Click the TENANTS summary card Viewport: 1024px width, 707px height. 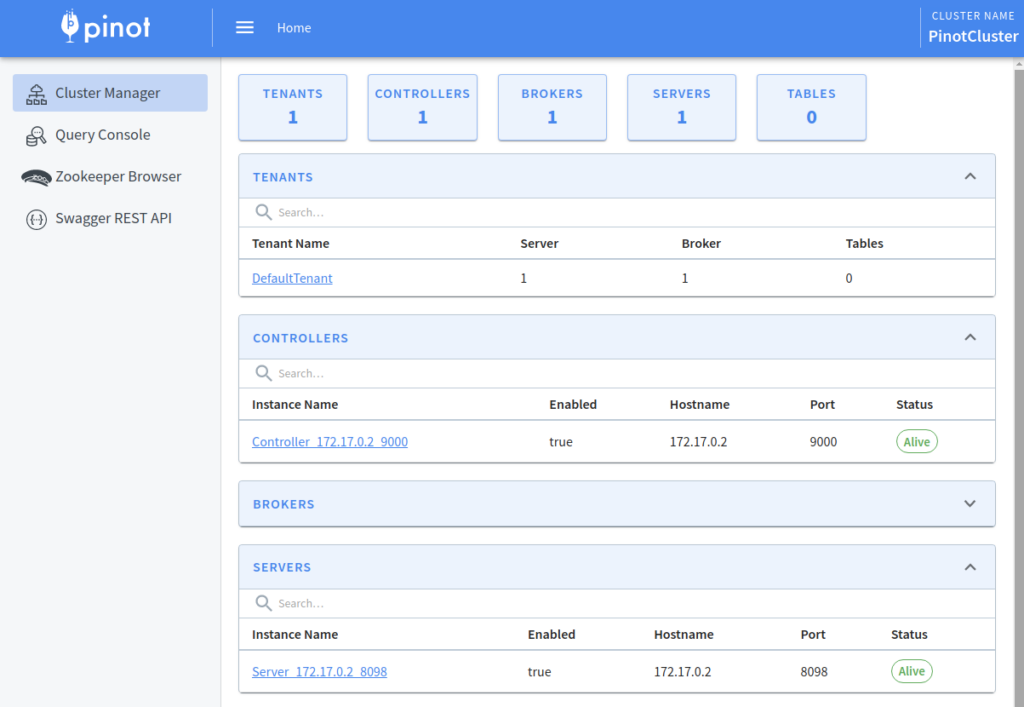click(292, 107)
